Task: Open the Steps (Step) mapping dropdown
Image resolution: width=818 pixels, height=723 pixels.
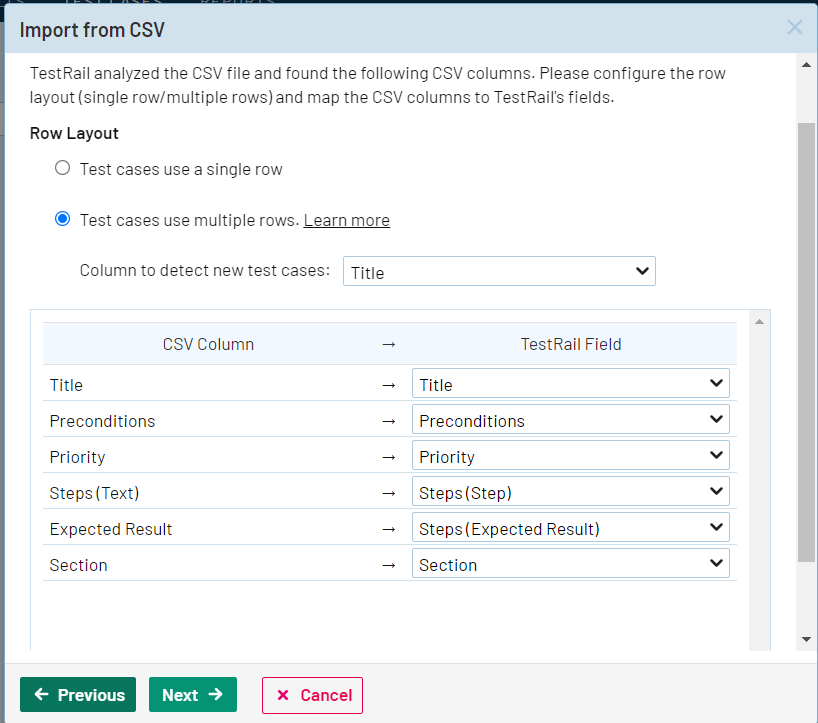Action: (x=570, y=492)
